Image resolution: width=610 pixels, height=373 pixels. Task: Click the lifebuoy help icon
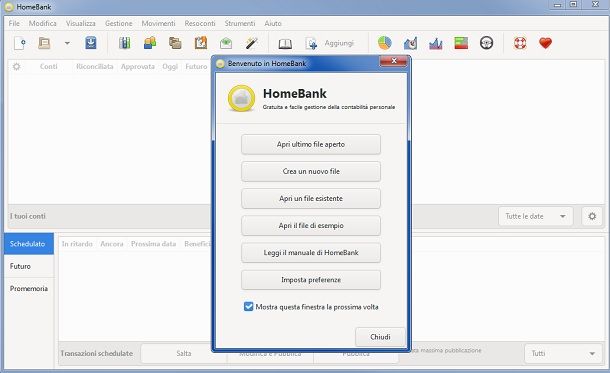pos(520,43)
